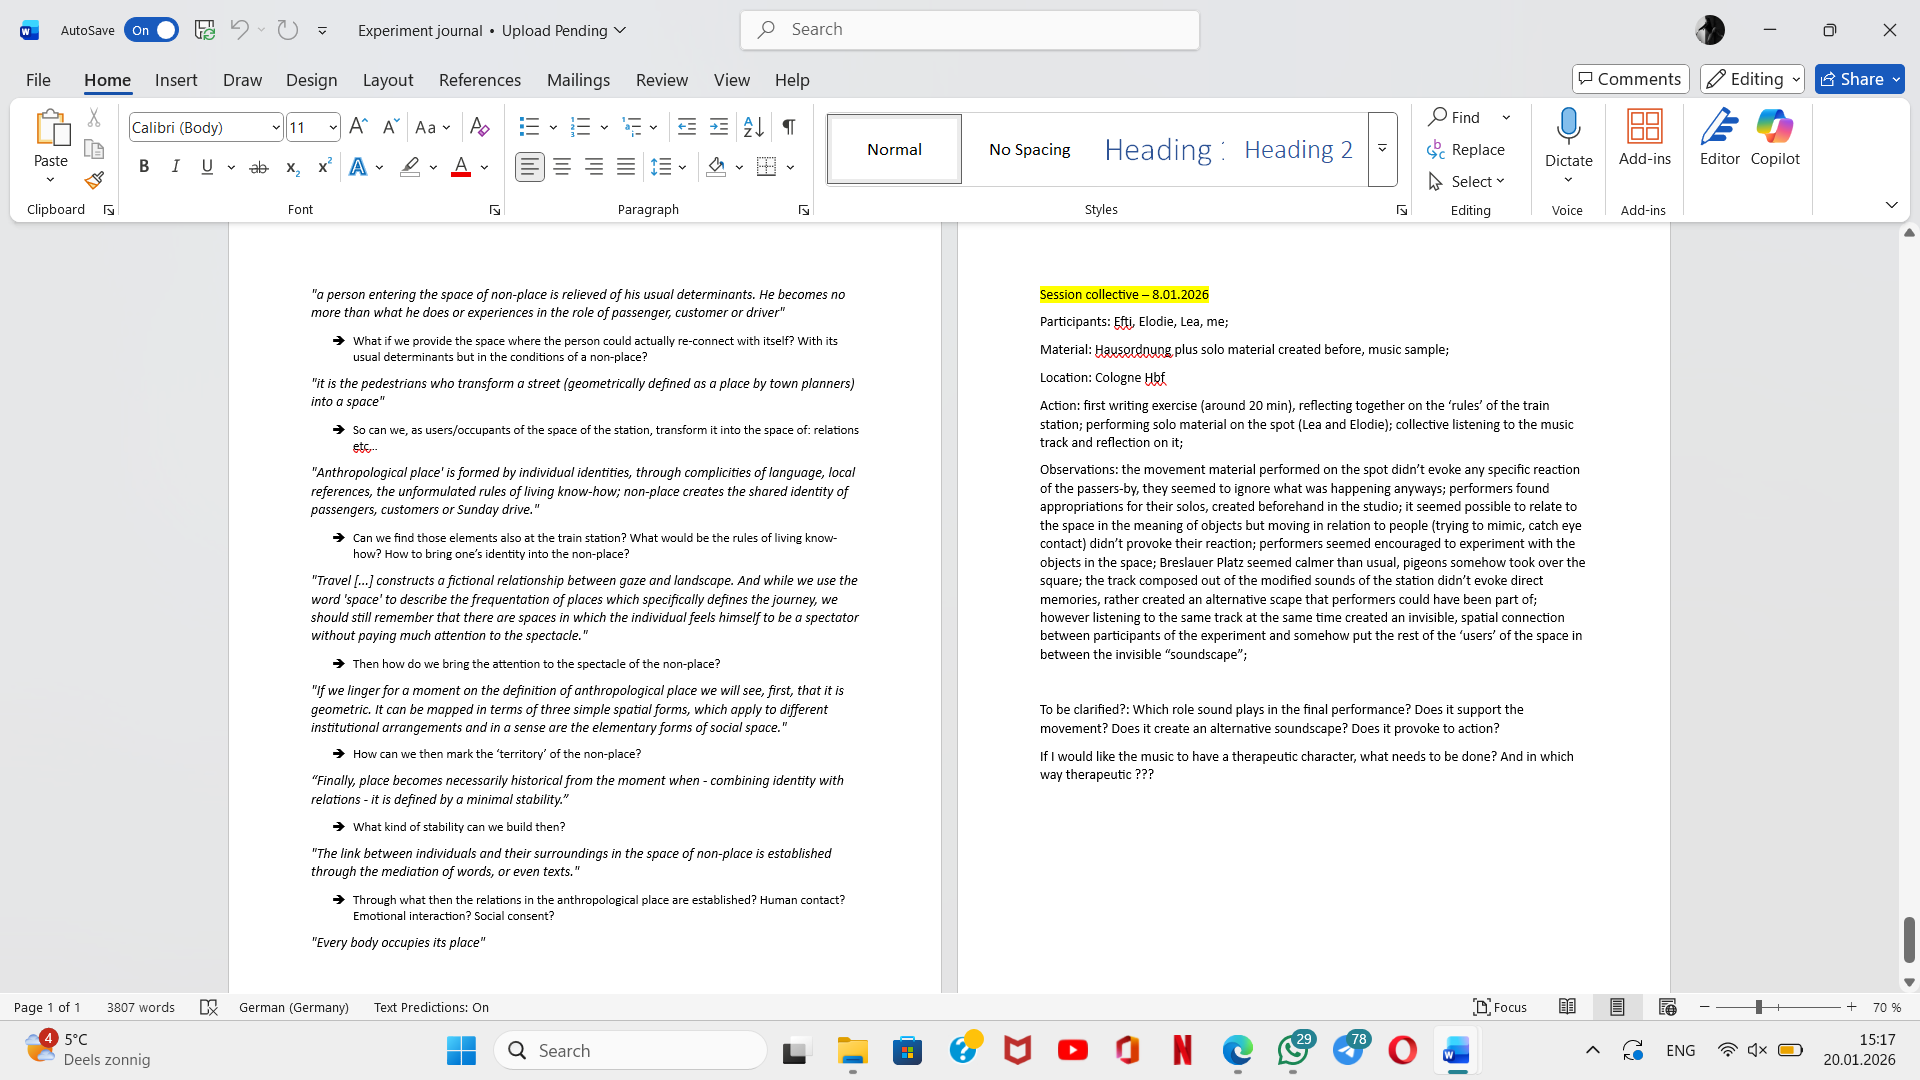Open the Editor pane

tap(1719, 137)
